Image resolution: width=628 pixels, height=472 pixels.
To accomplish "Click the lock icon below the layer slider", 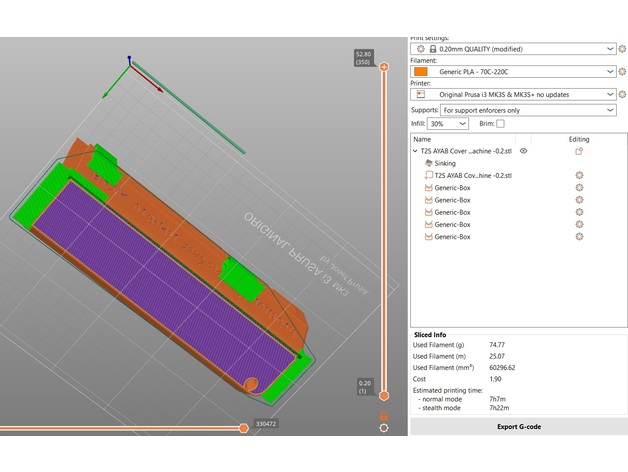I will tap(384, 414).
